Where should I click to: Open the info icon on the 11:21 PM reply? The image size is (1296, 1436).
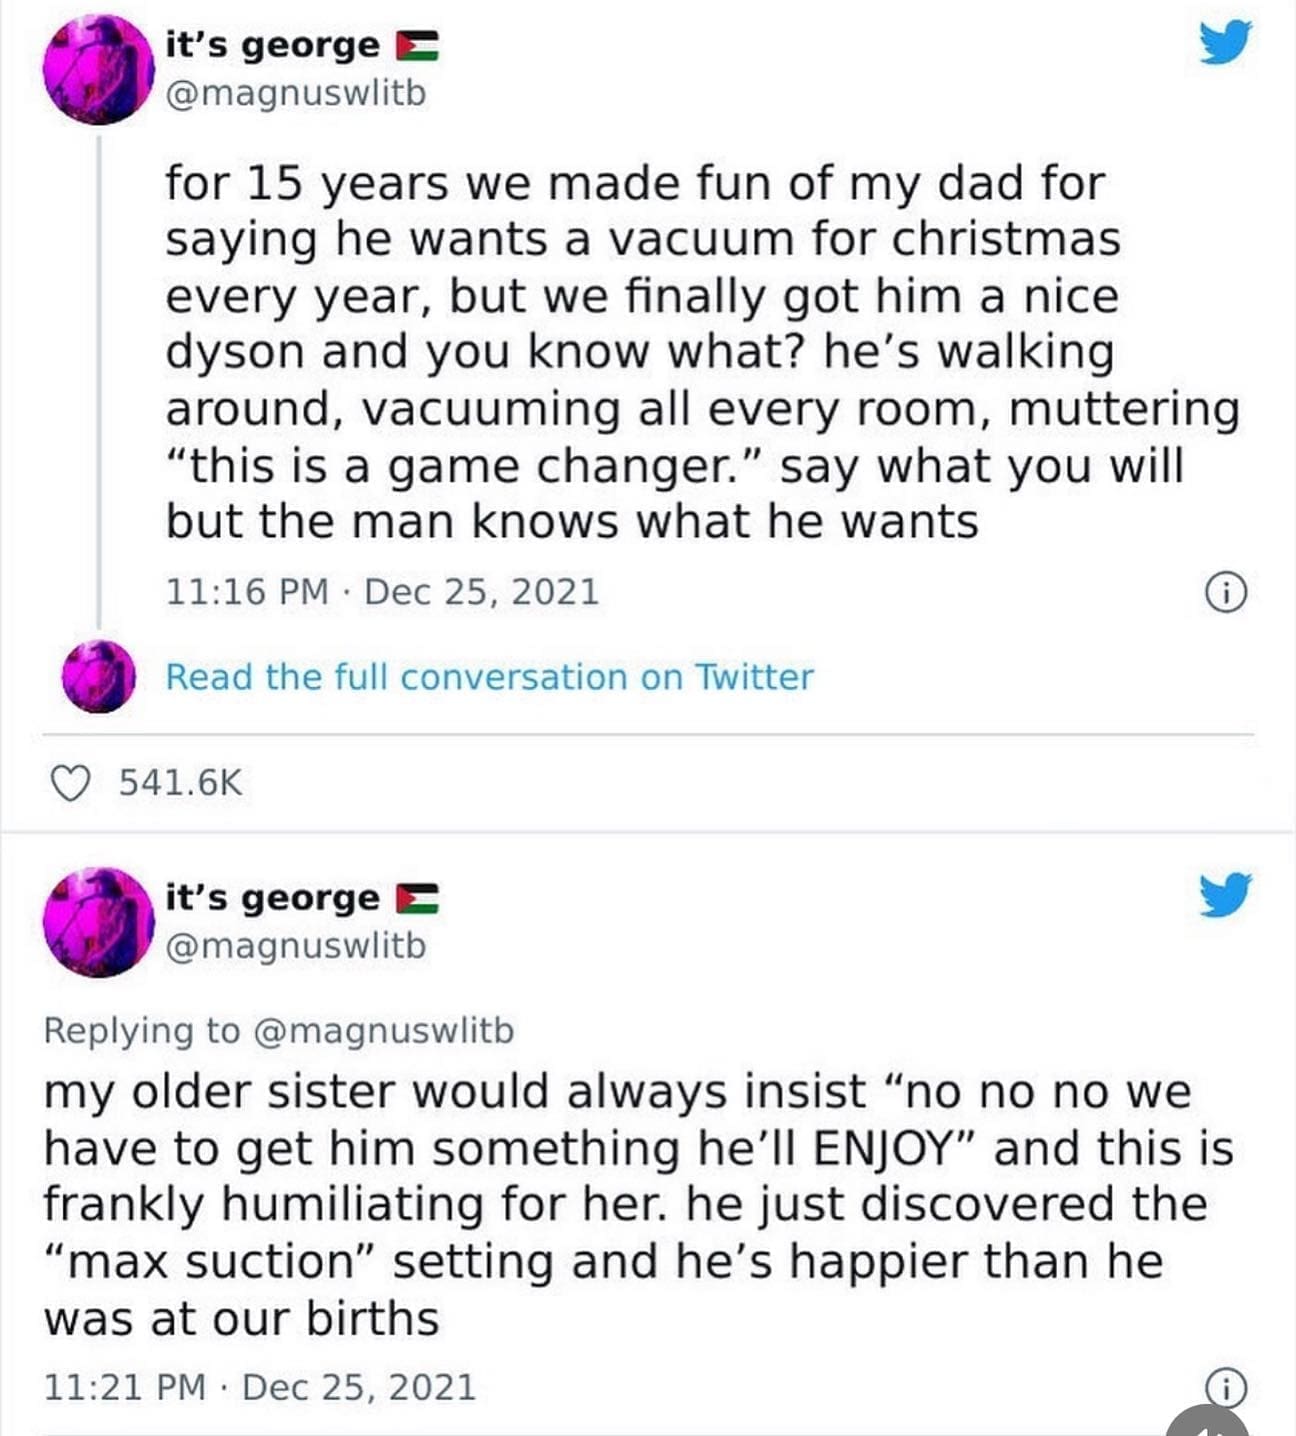1228,1389
